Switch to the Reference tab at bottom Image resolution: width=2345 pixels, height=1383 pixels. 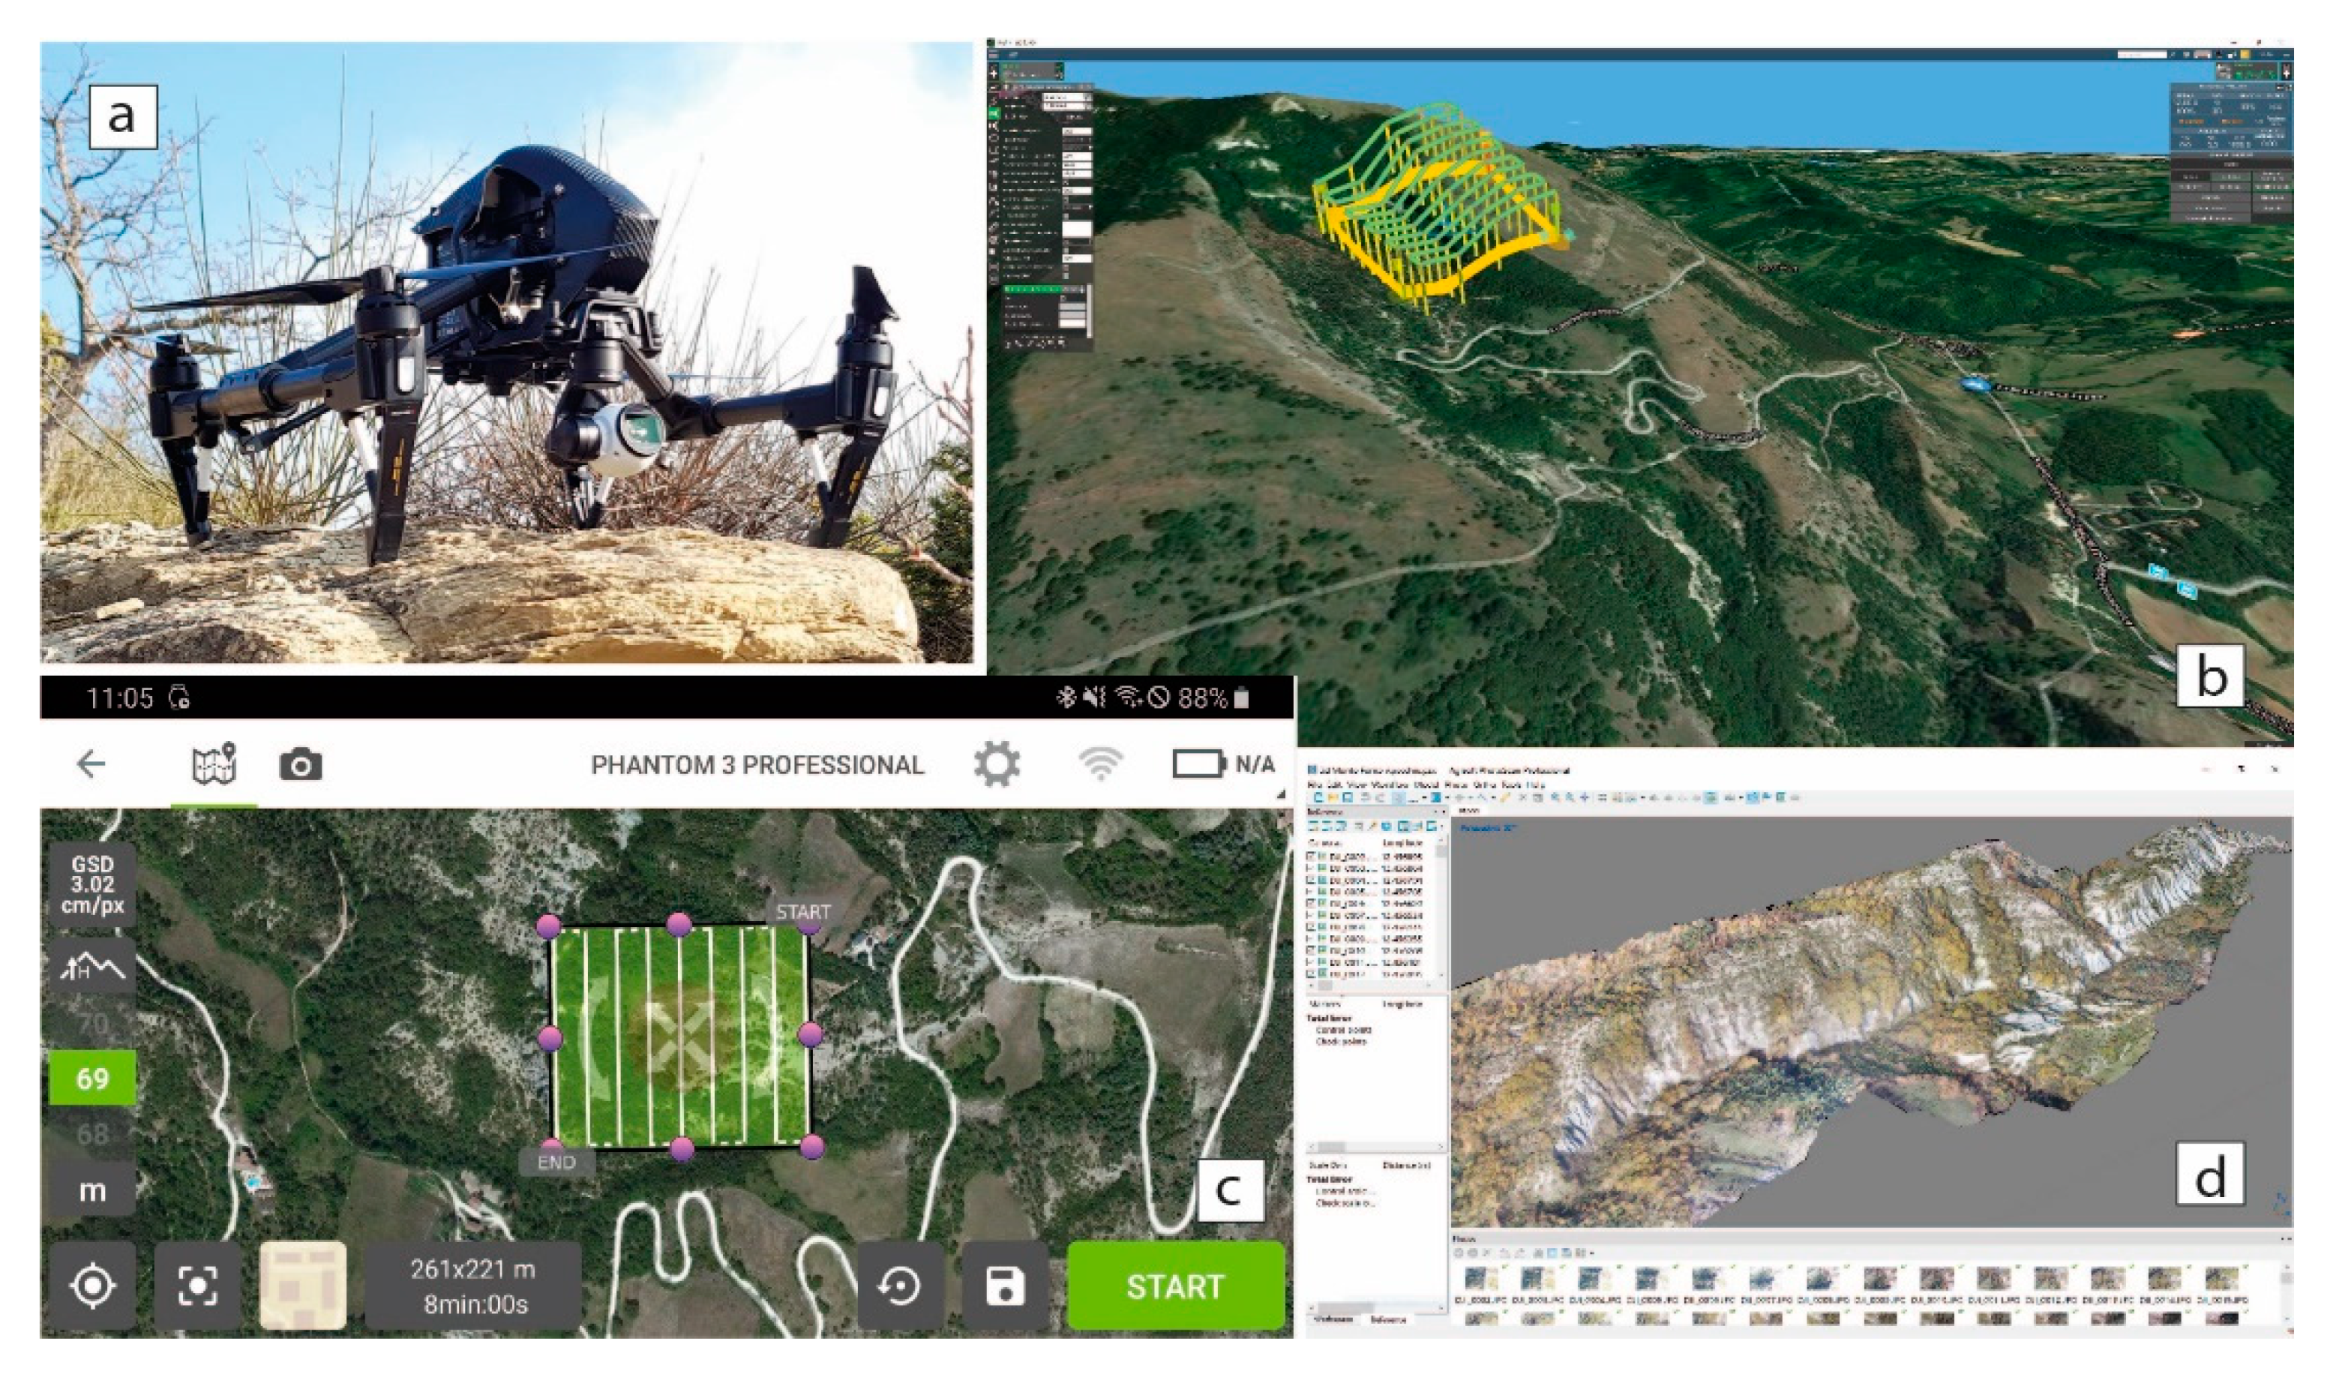point(1388,1320)
